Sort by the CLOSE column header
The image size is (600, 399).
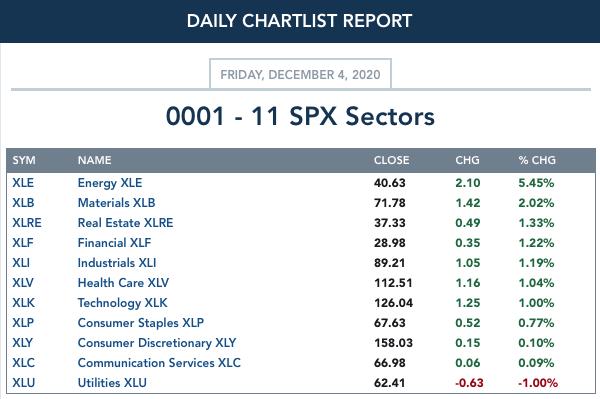pyautogui.click(x=391, y=160)
